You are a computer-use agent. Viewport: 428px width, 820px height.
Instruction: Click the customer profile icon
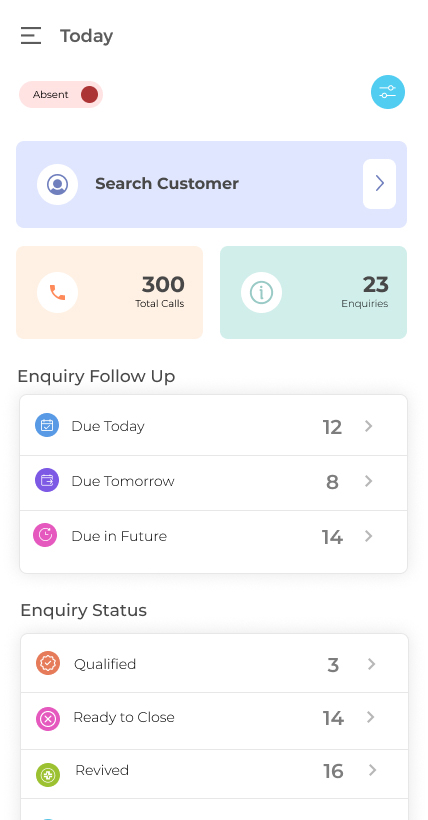click(58, 184)
